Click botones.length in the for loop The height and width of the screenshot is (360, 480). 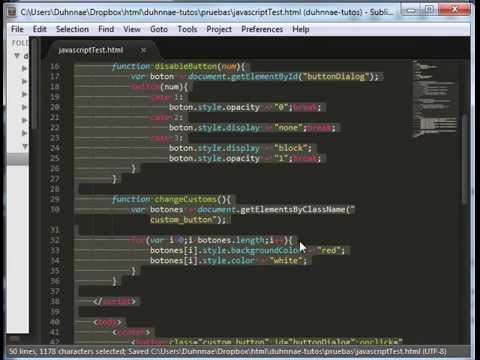click(231, 240)
